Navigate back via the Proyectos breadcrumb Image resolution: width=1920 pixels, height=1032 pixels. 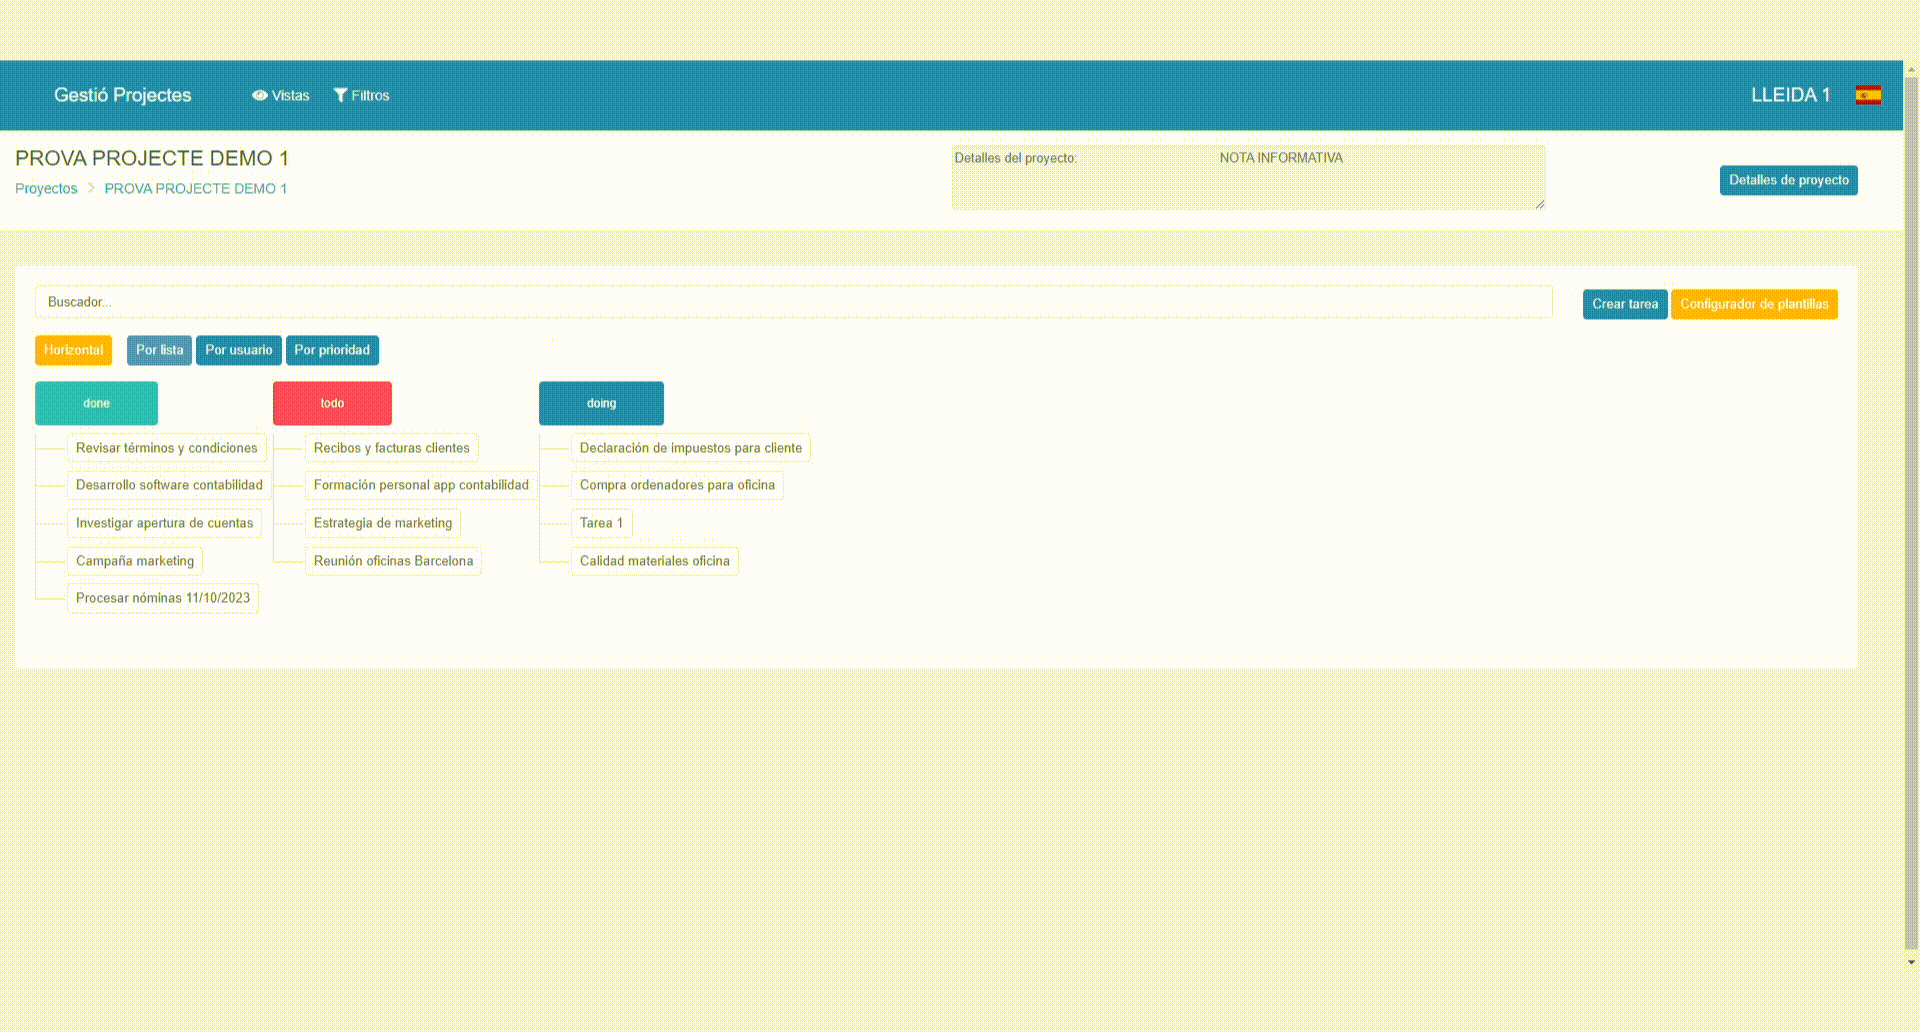point(46,188)
